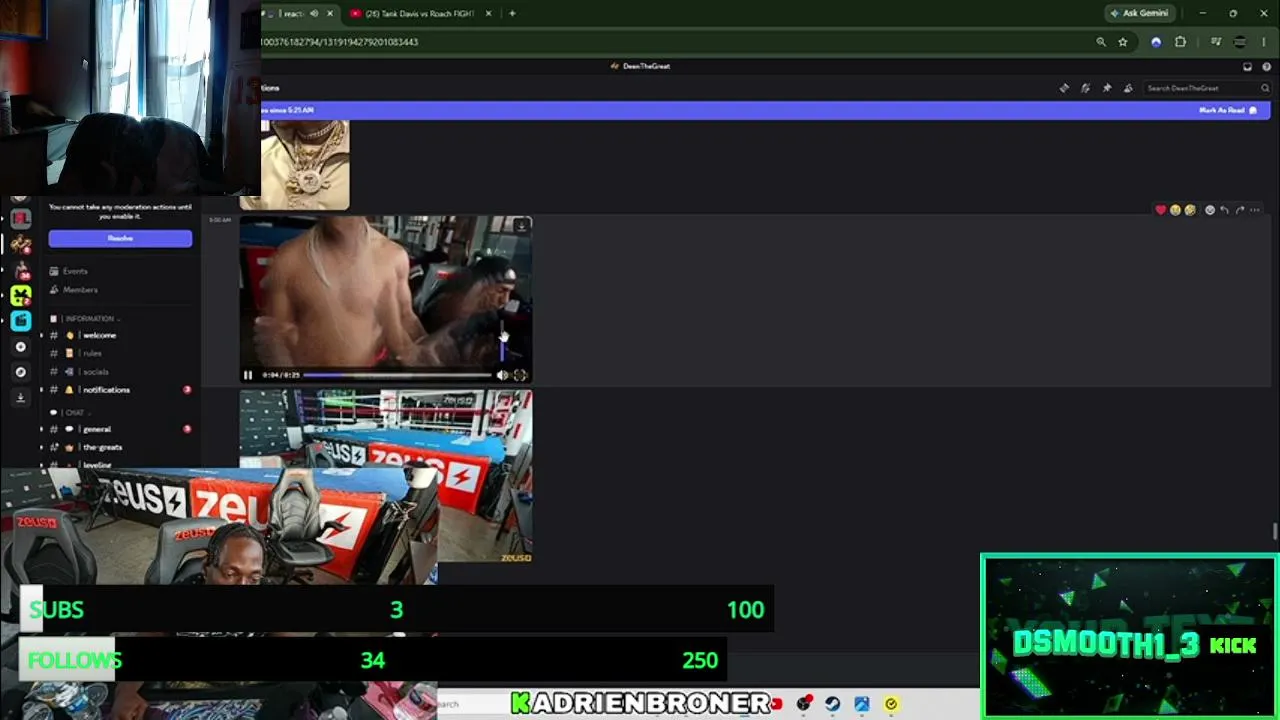Image resolution: width=1280 pixels, height=720 pixels.
Task: Open a new browser tab
Action: [512, 13]
